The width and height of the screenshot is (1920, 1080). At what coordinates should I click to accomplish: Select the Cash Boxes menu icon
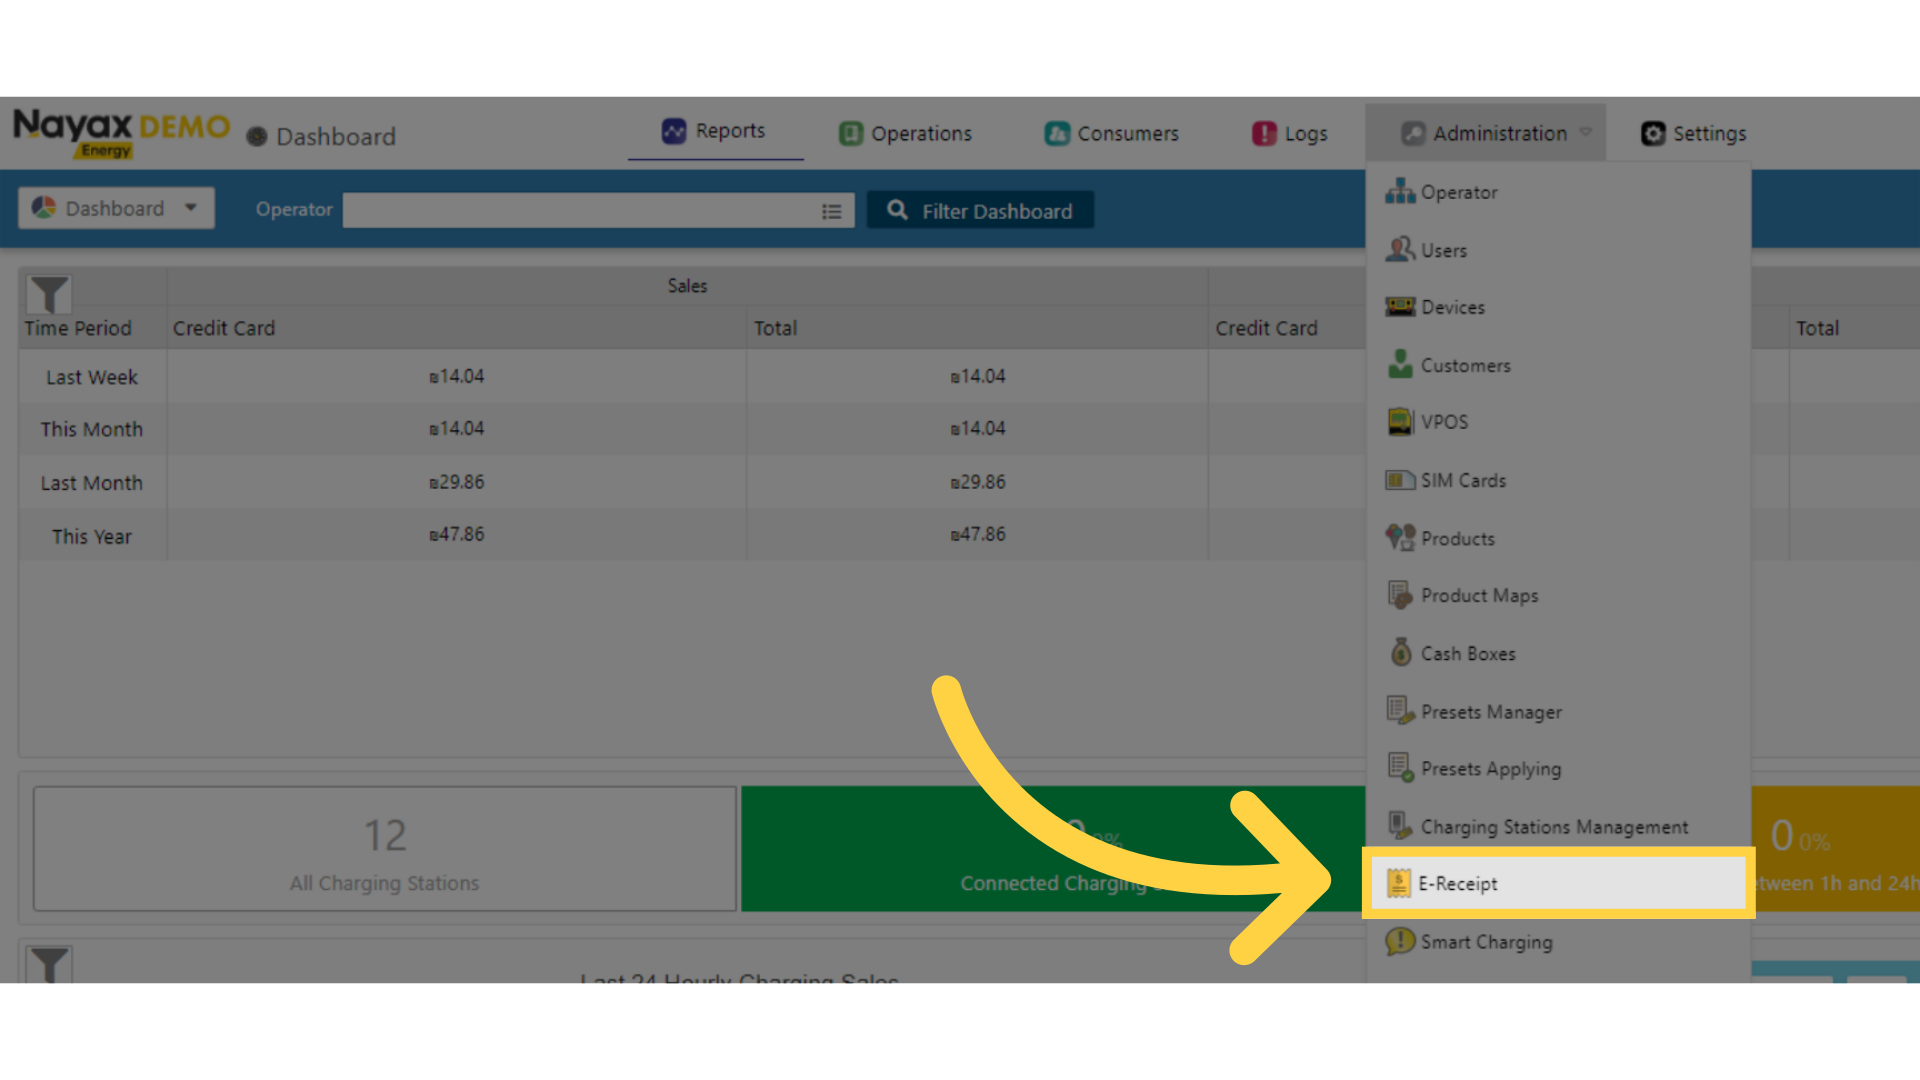click(x=1400, y=653)
